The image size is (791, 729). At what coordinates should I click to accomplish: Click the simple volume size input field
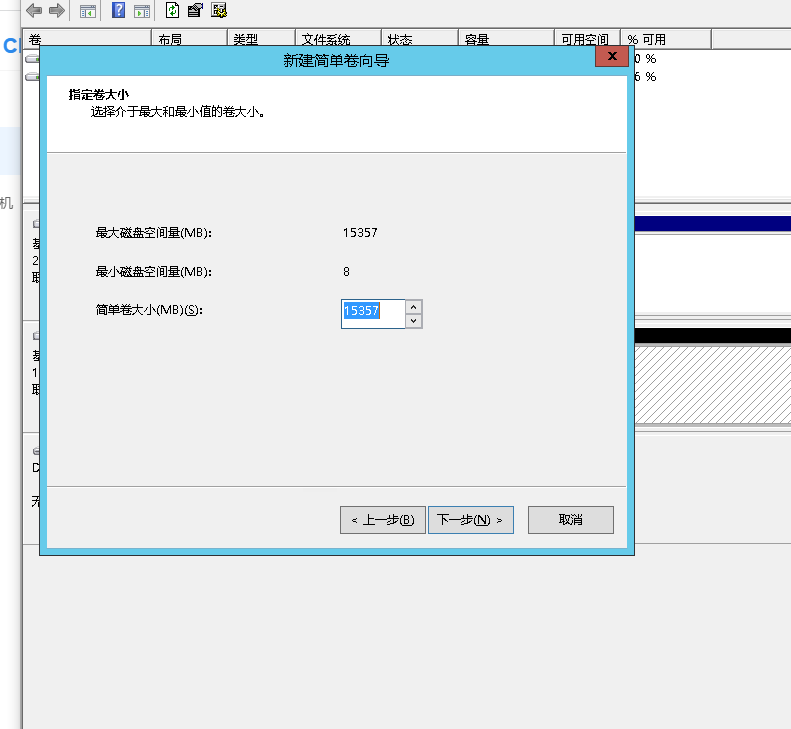click(x=372, y=313)
